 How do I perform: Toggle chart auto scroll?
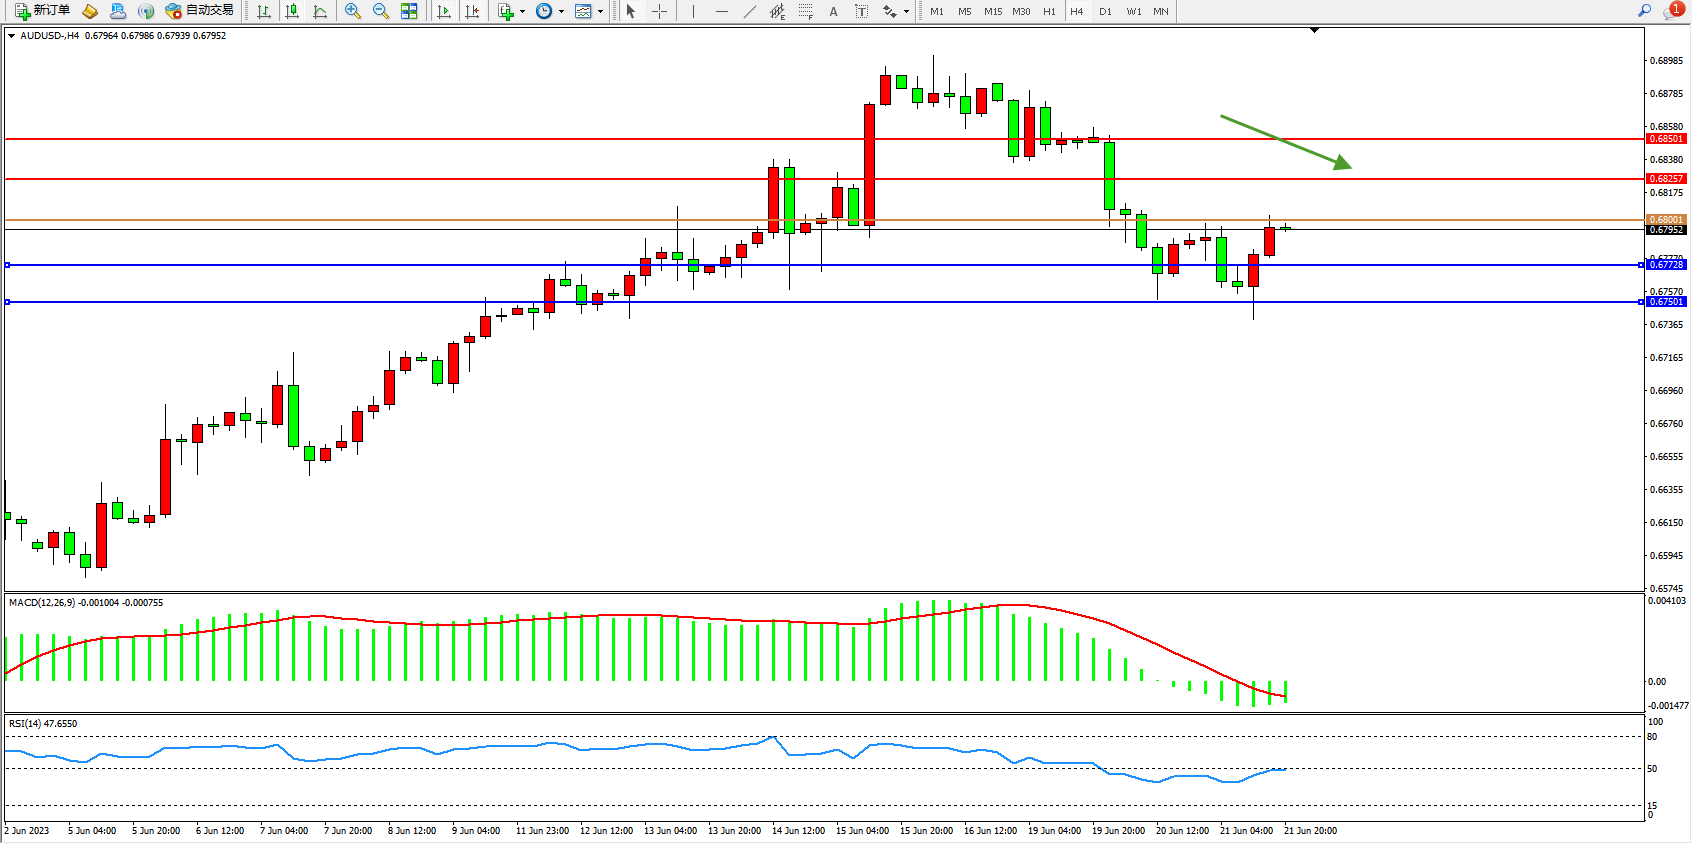coord(444,11)
